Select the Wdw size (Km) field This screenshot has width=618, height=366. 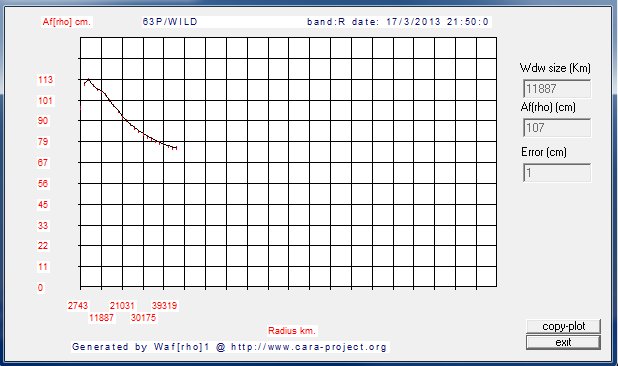pos(557,89)
